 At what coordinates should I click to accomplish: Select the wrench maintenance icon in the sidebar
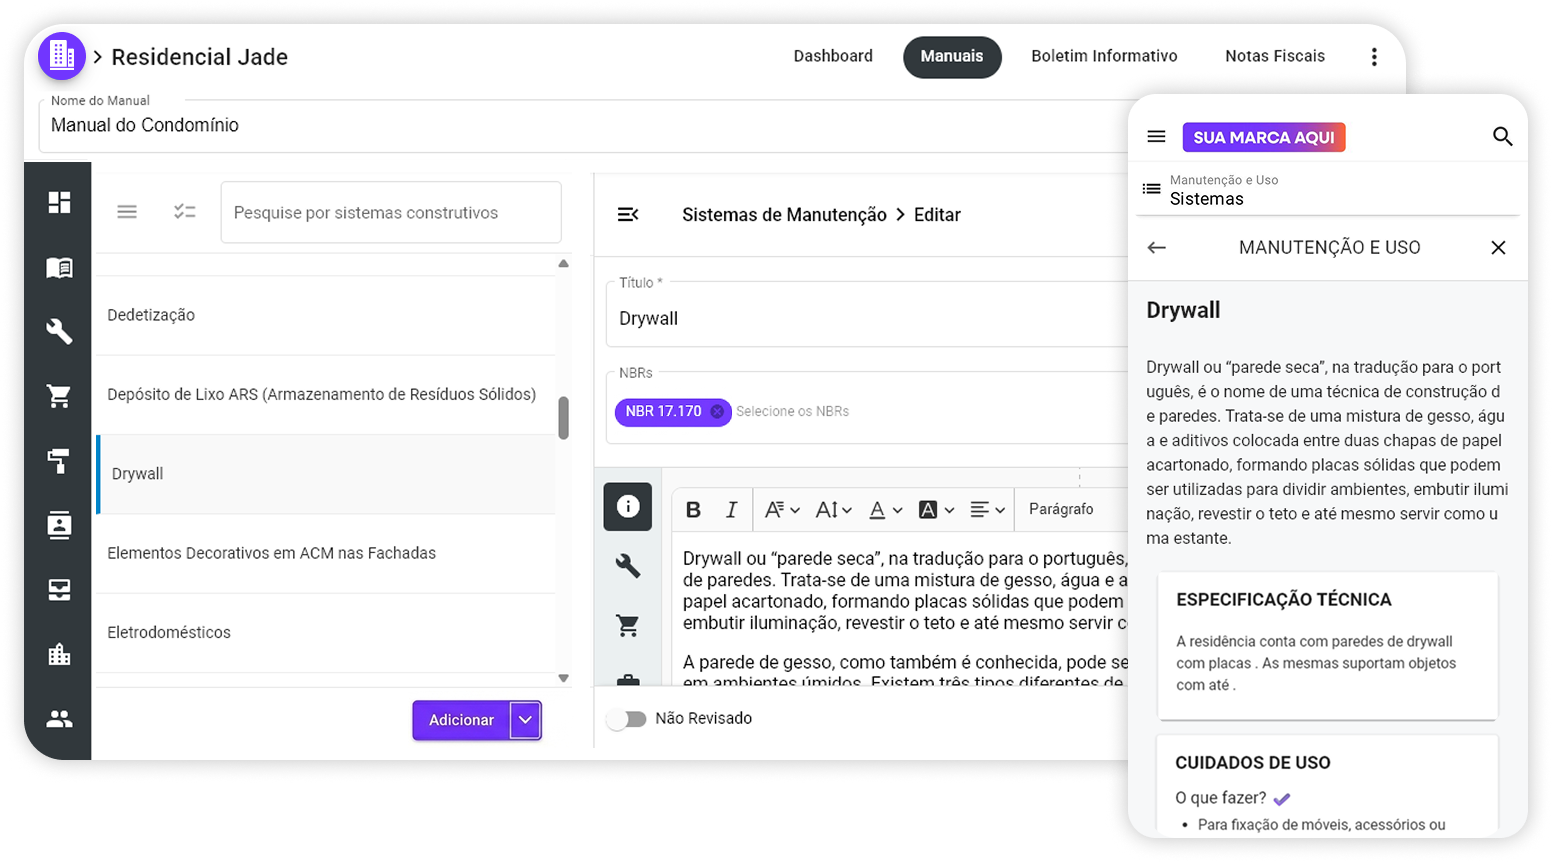tap(60, 331)
